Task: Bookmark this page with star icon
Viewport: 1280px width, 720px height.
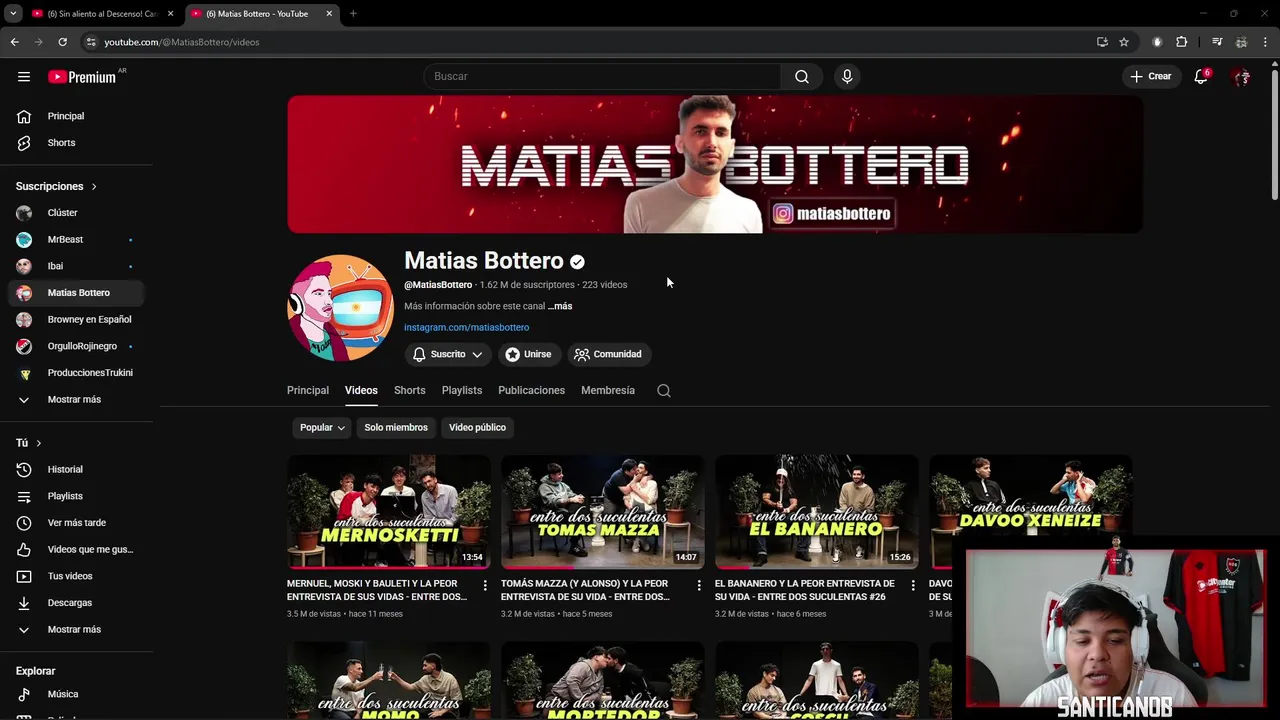Action: [x=1124, y=42]
